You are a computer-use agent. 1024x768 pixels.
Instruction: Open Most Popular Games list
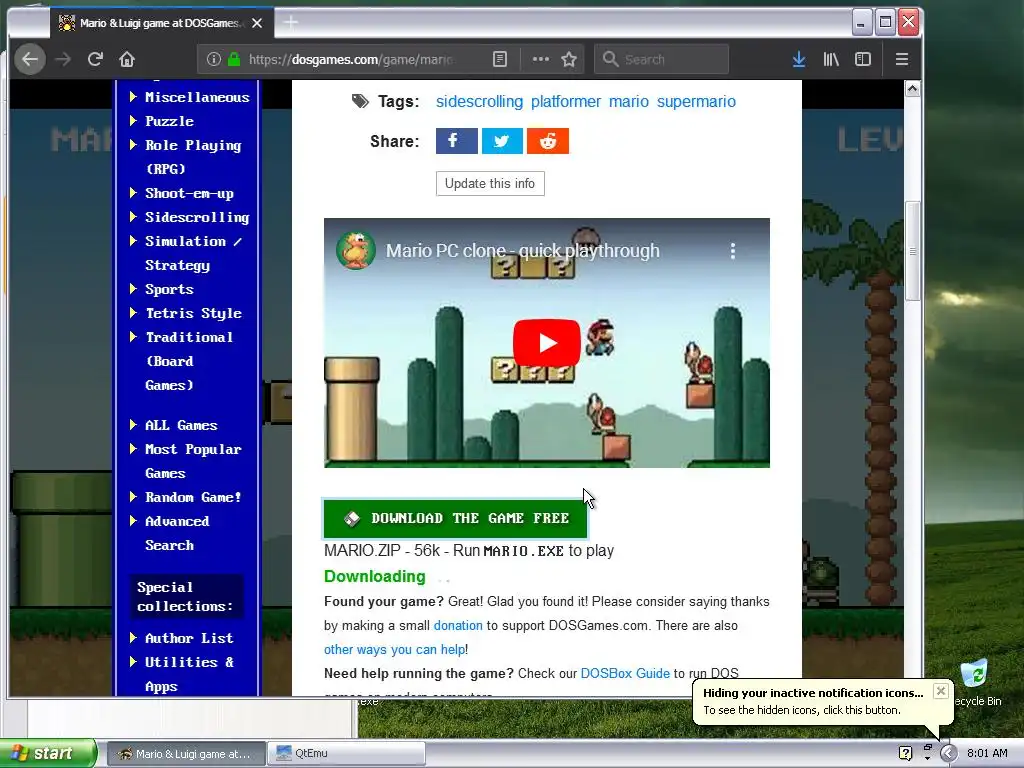tap(193, 461)
